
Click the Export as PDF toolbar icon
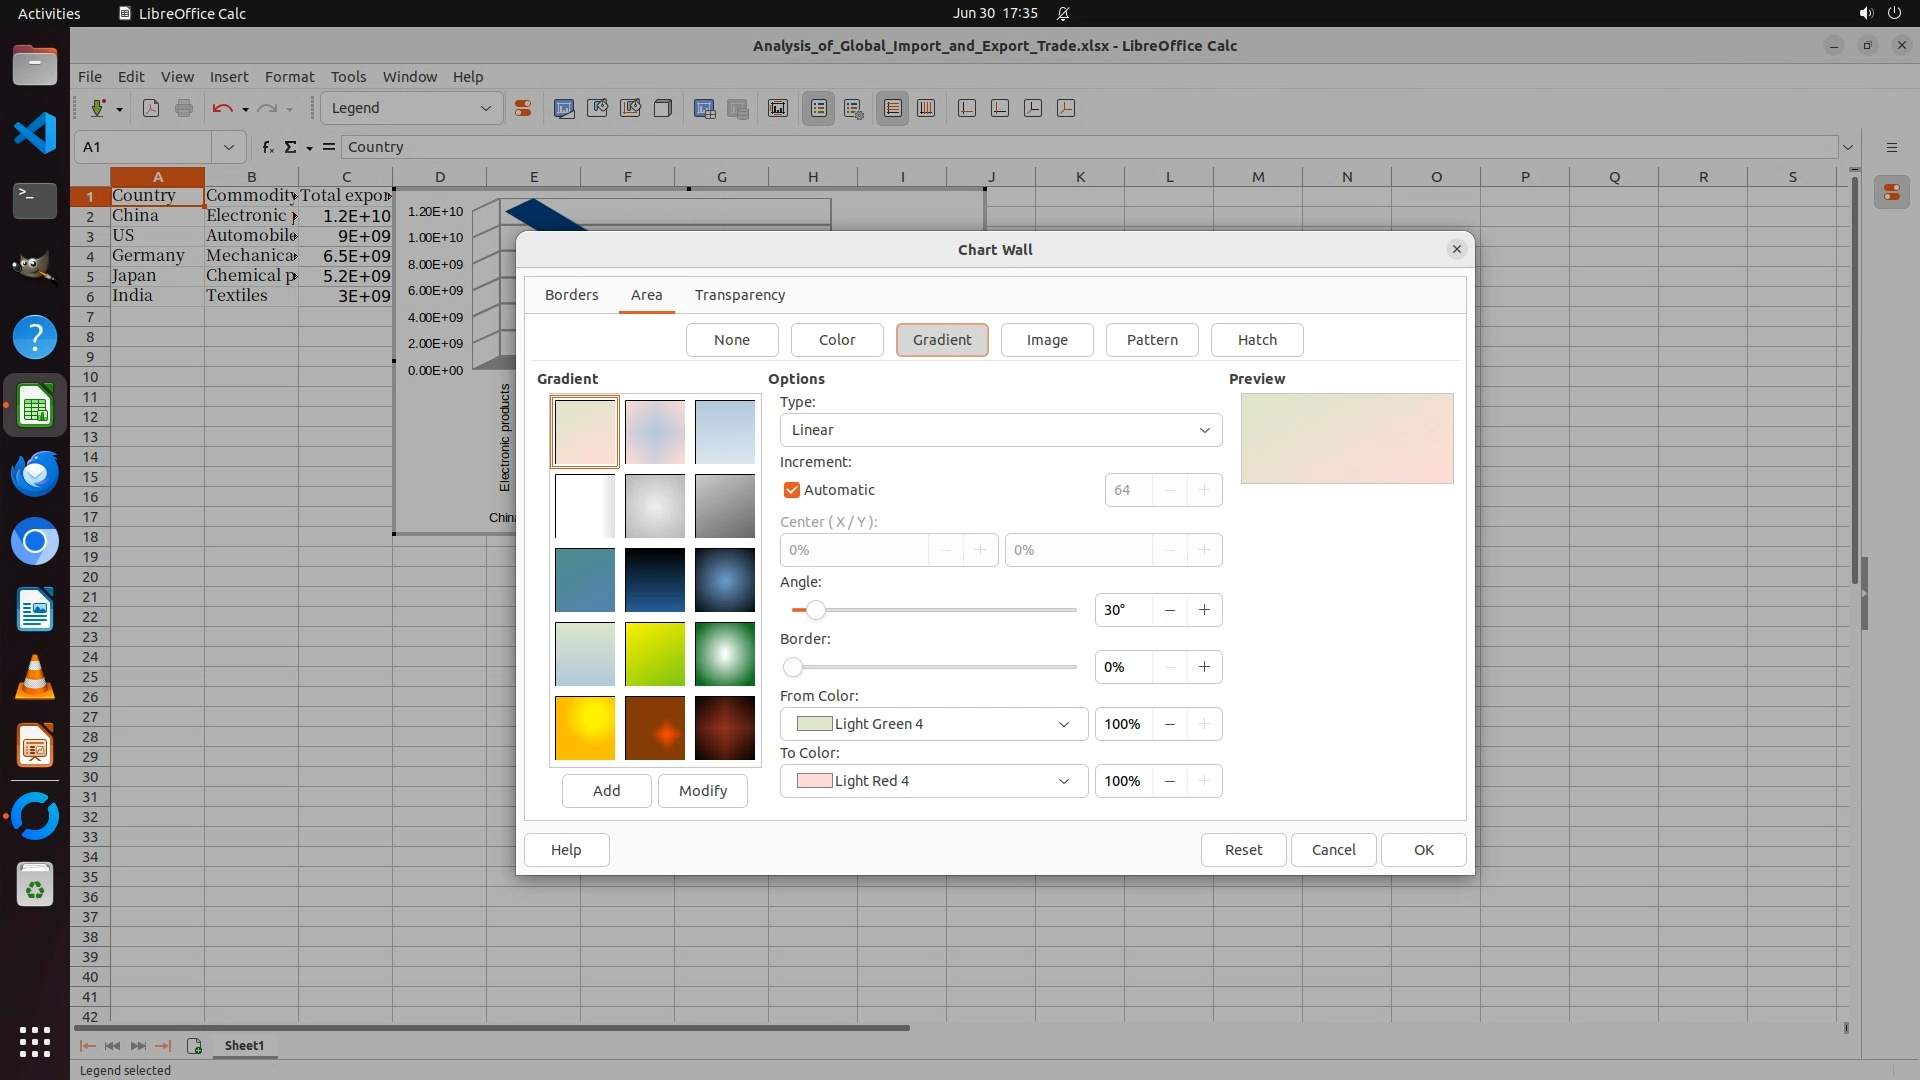(151, 108)
